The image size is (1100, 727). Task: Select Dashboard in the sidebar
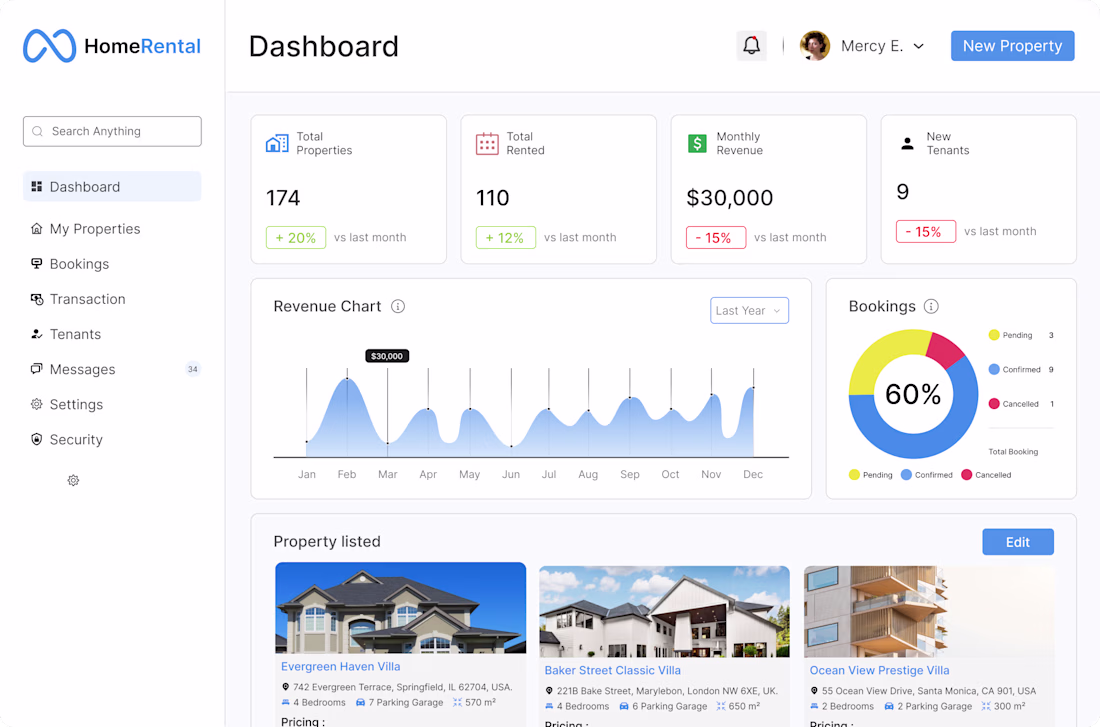112,187
